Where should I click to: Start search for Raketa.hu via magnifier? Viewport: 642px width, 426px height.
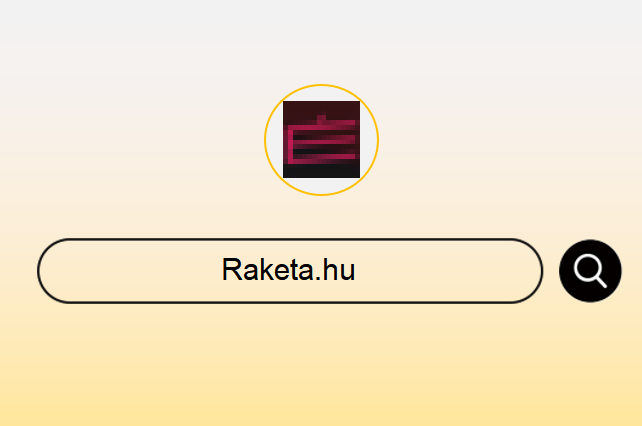pyautogui.click(x=590, y=271)
